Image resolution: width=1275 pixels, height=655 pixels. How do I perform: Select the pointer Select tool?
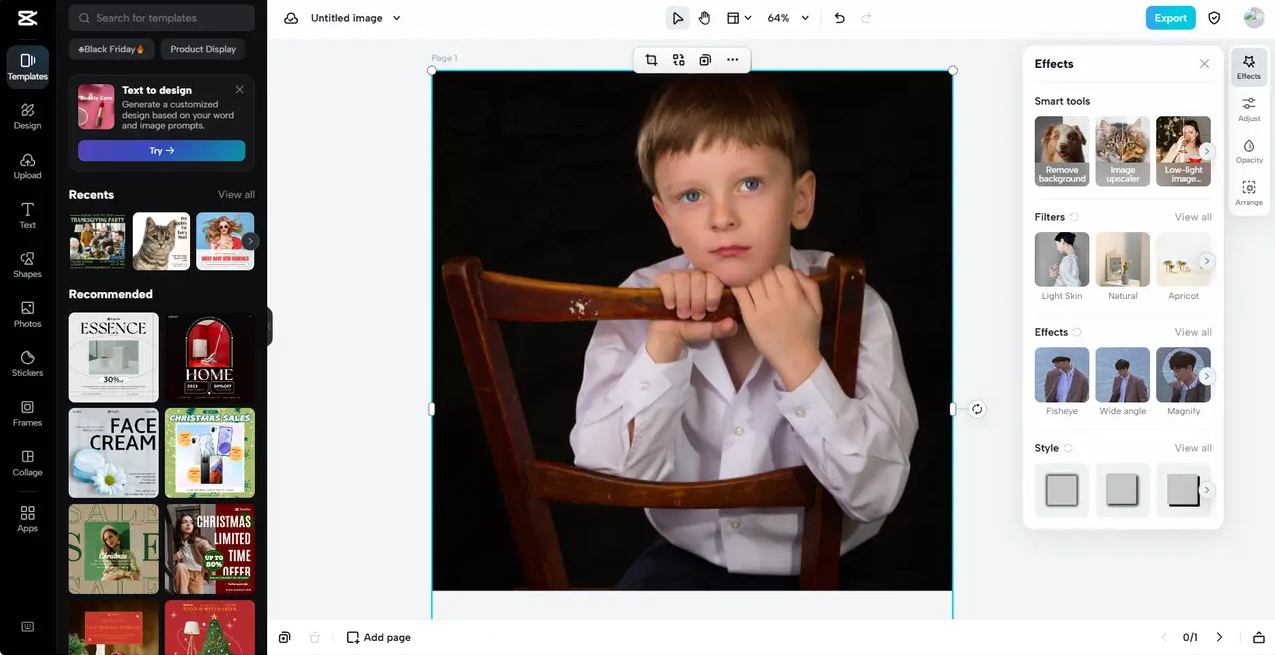click(x=678, y=18)
